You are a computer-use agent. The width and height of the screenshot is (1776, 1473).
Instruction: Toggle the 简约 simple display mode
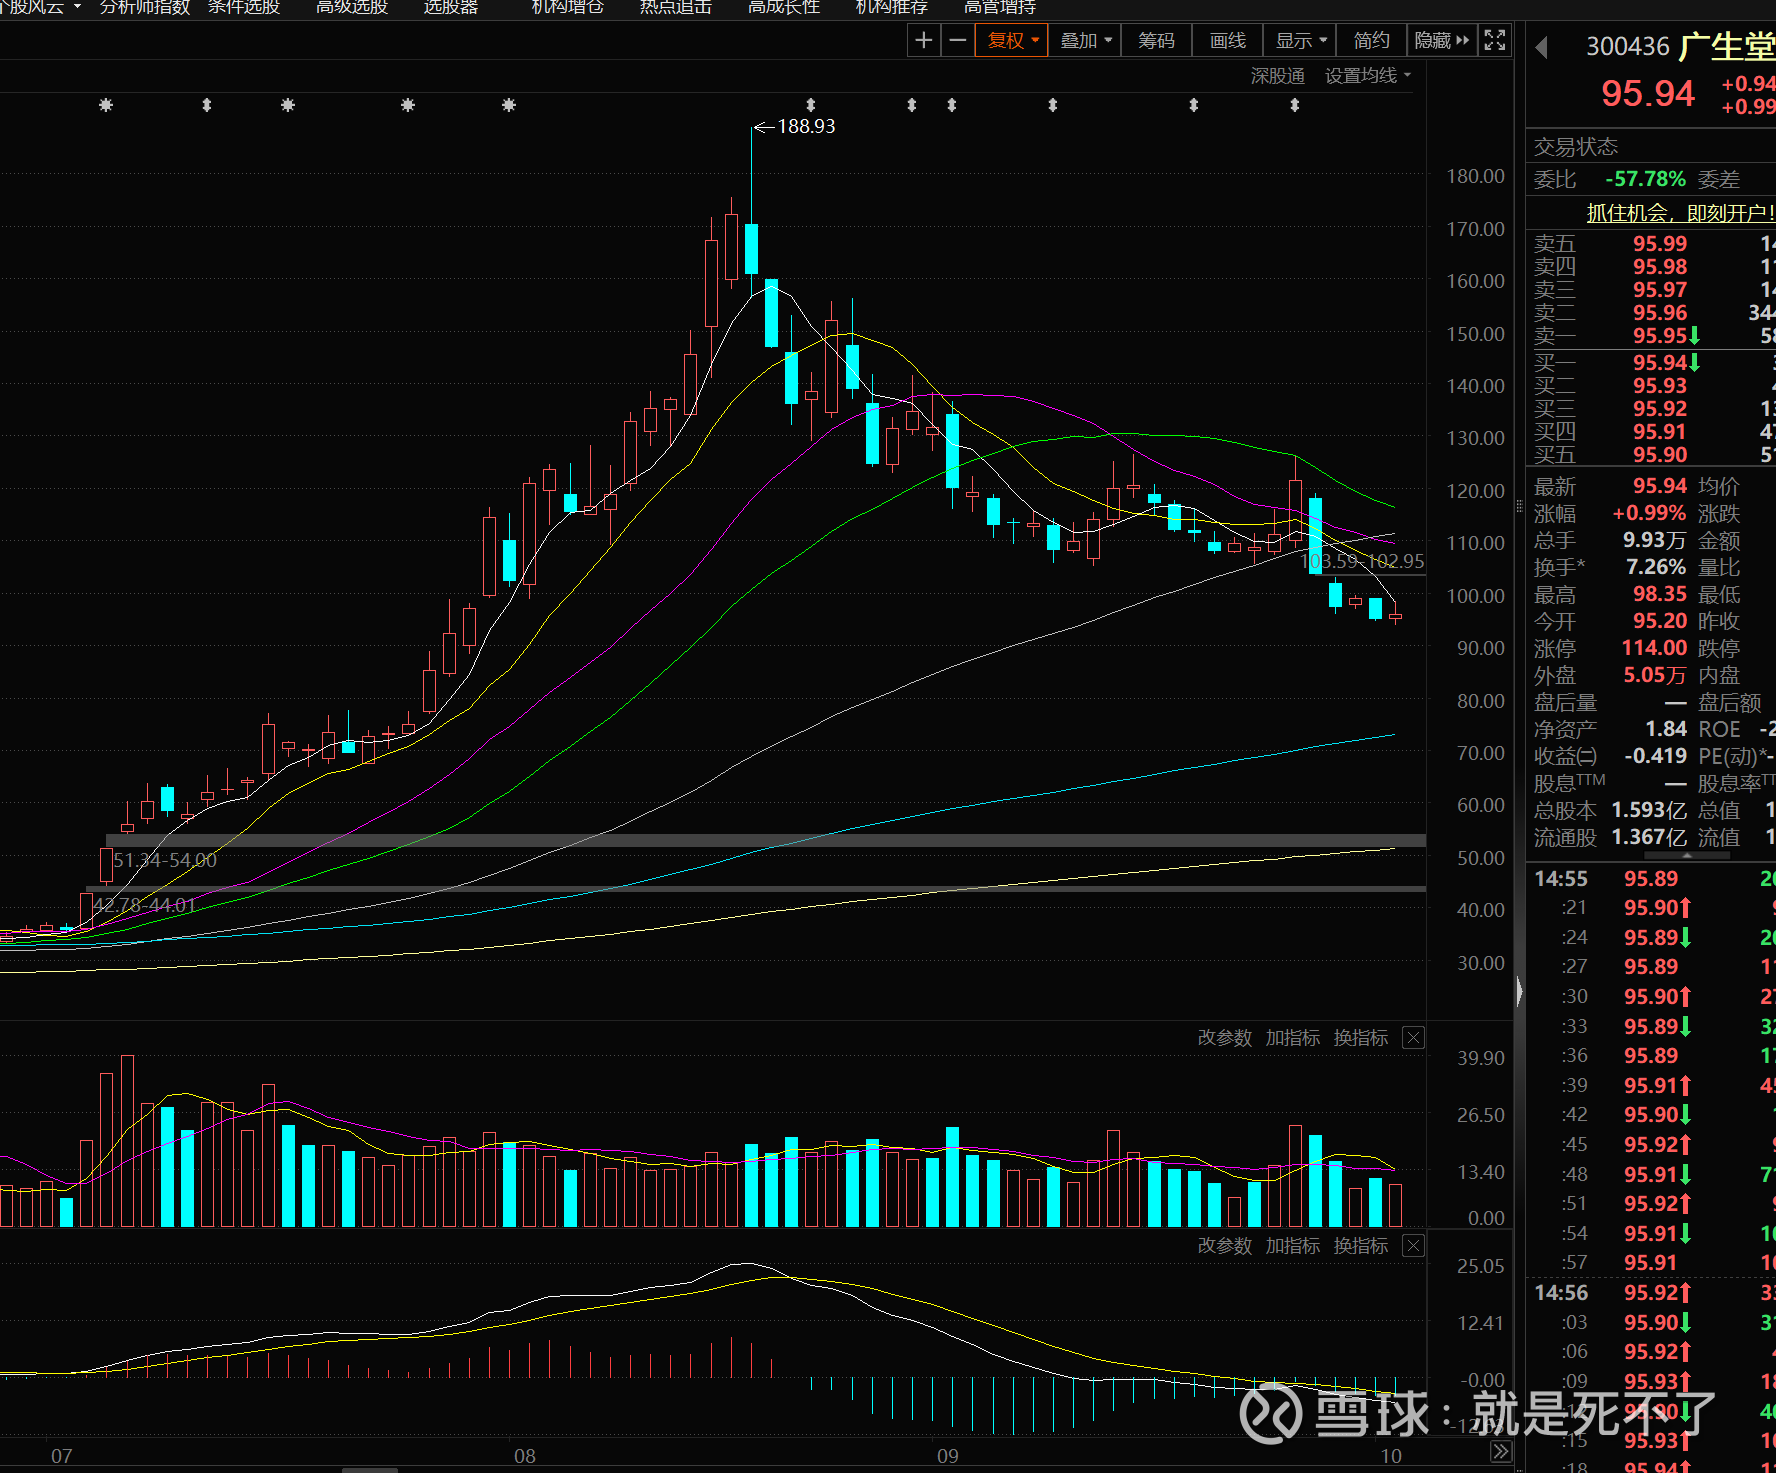(1371, 40)
